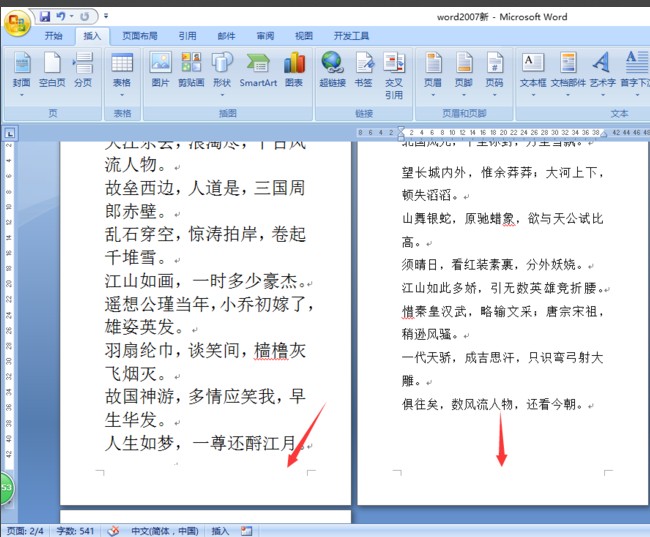
Task: Insert a blank page with 空白页
Action: [x=52, y=70]
